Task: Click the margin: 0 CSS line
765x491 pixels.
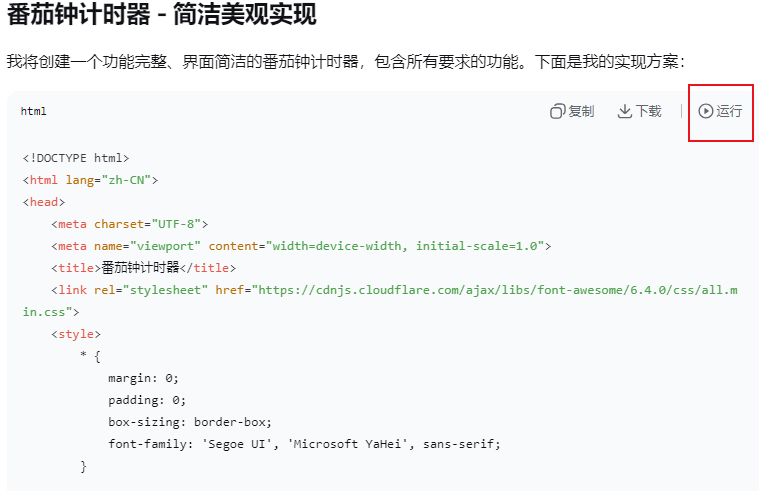Action: click(143, 378)
